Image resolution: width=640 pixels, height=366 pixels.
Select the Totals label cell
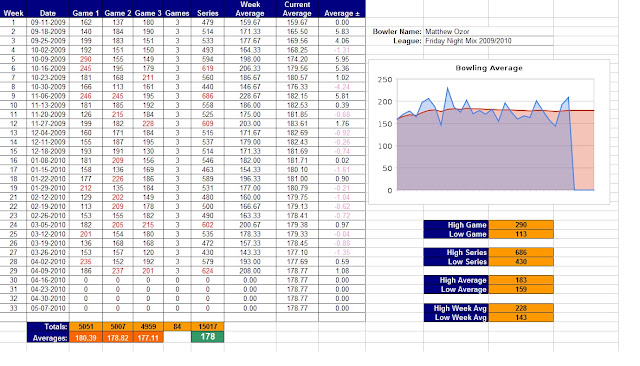point(48,327)
